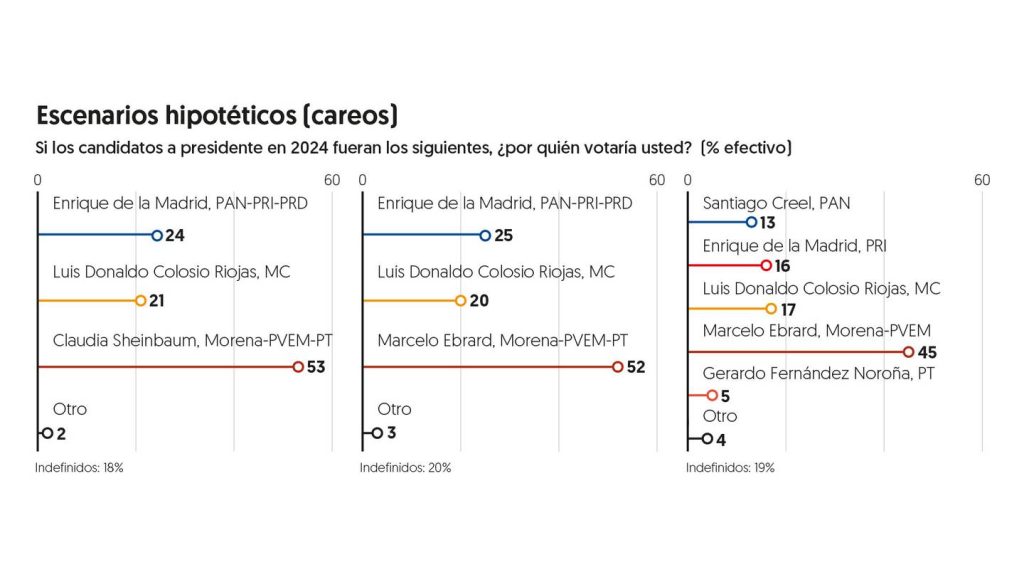The width and height of the screenshot is (1024, 577).
Task: Click the "Indefinidos: 20%" footnote
Action: click(405, 467)
